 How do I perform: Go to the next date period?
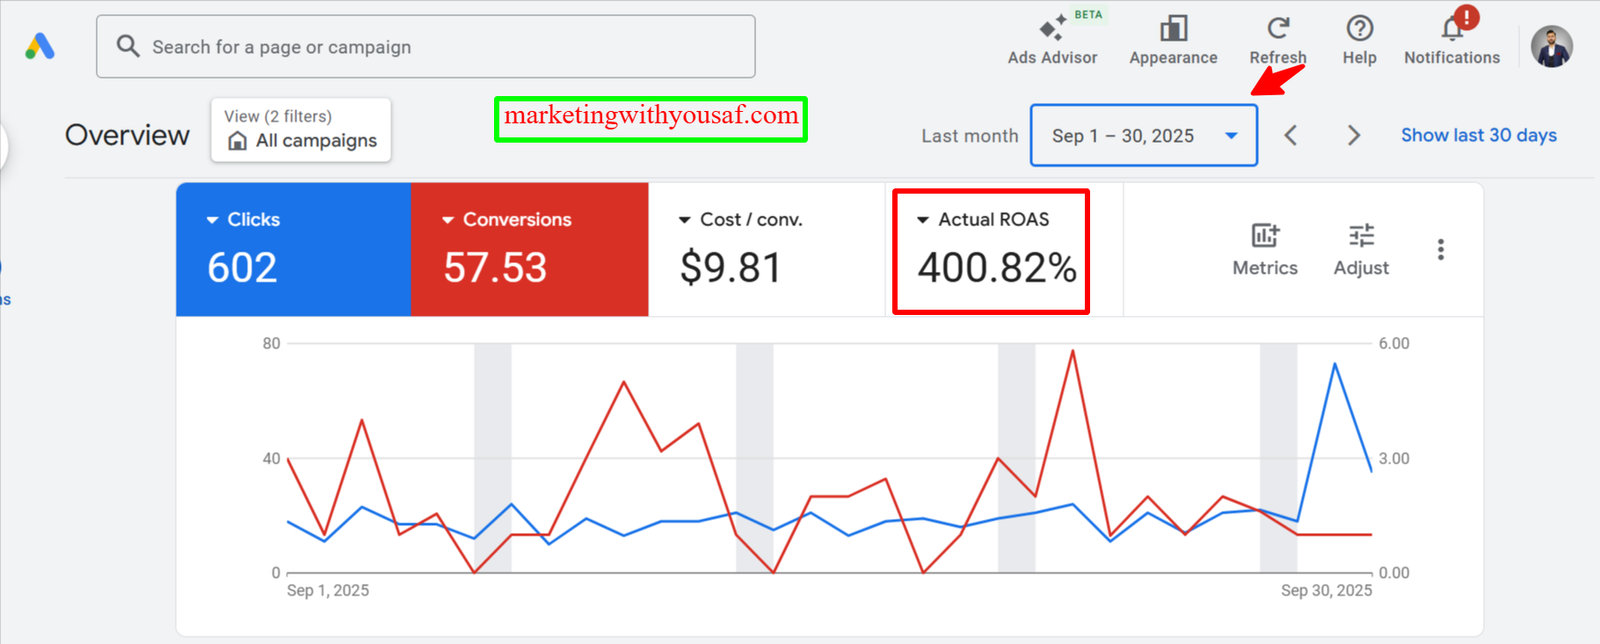click(x=1354, y=135)
